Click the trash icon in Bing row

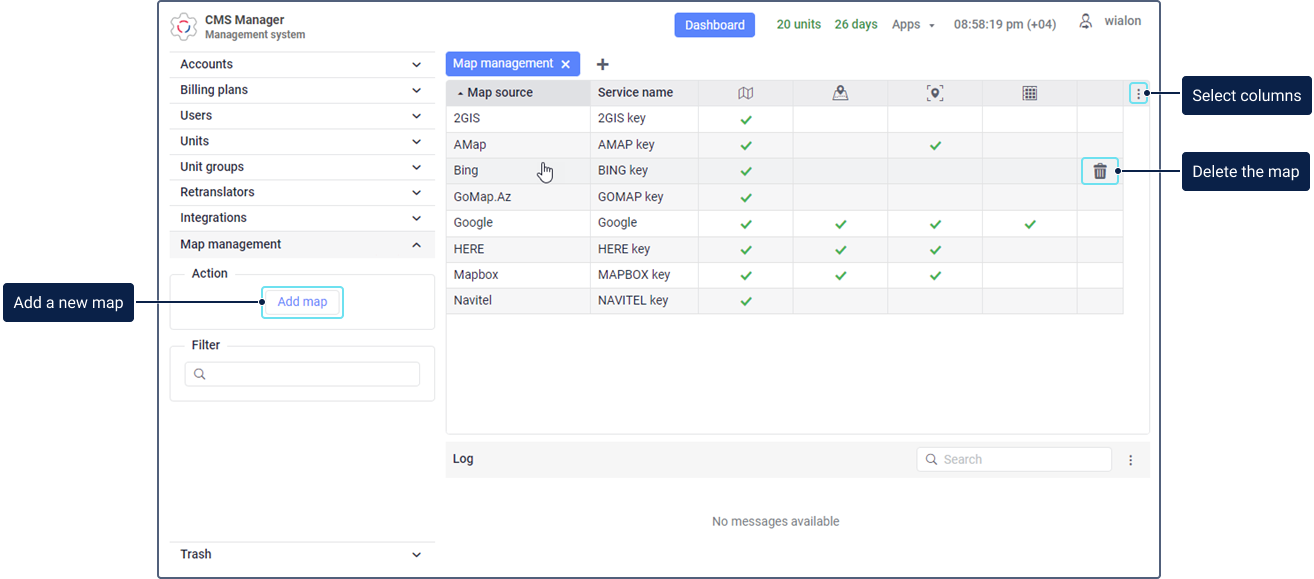1099,171
